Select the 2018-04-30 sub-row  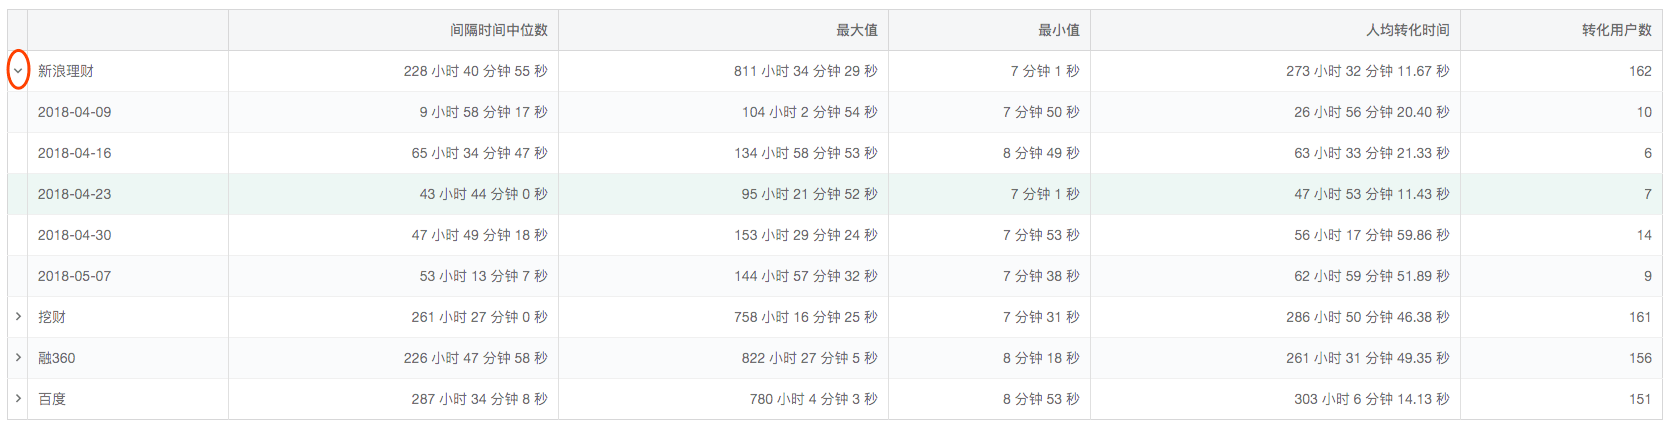tap(835, 235)
